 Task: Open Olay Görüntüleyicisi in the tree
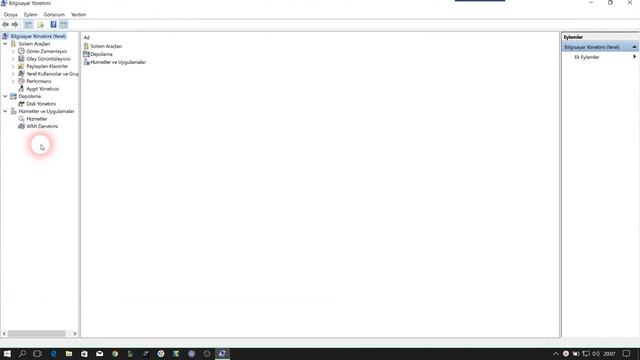(x=48, y=59)
